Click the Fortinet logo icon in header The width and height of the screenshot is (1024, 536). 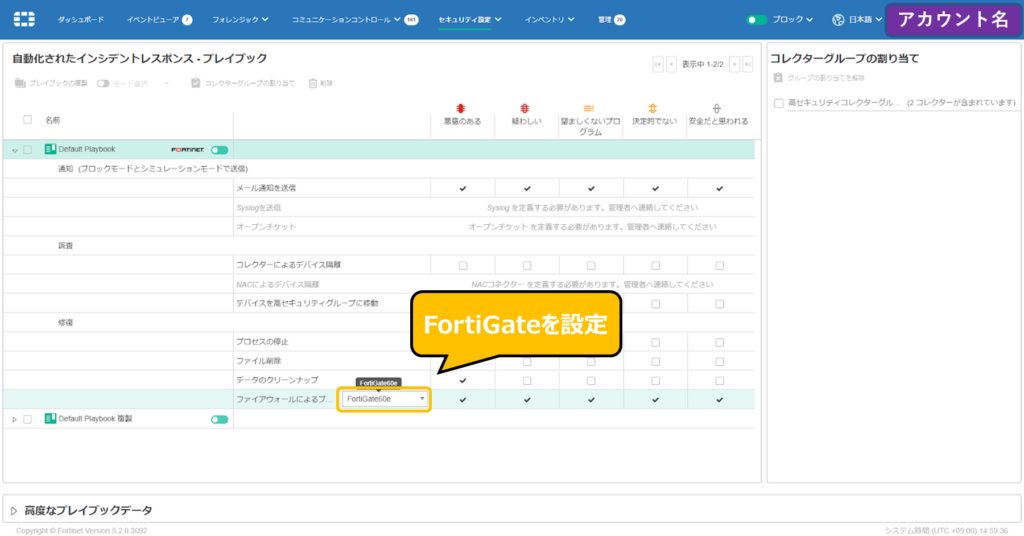tap(24, 20)
